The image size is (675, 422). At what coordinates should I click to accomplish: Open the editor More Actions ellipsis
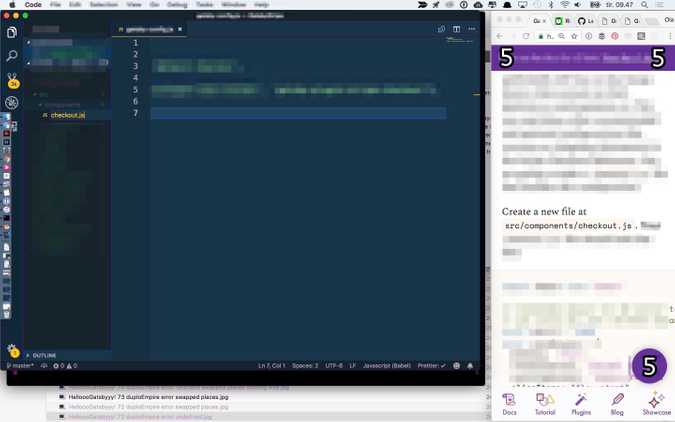tap(471, 29)
